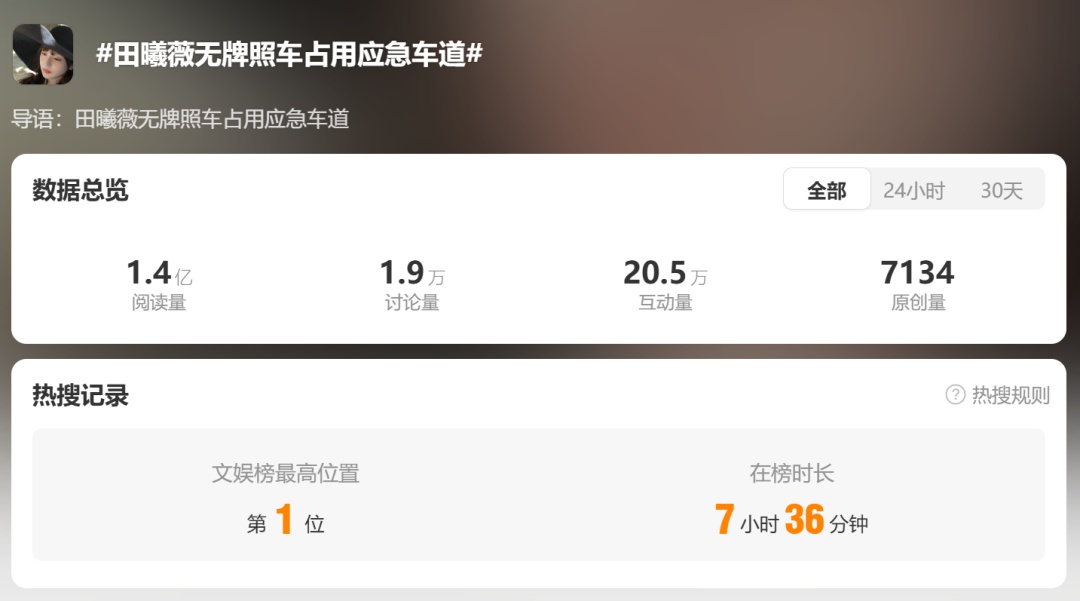Click the 1.4亿 阅读量 statistic
Viewport: 1080px width, 601px height.
pyautogui.click(x=159, y=284)
